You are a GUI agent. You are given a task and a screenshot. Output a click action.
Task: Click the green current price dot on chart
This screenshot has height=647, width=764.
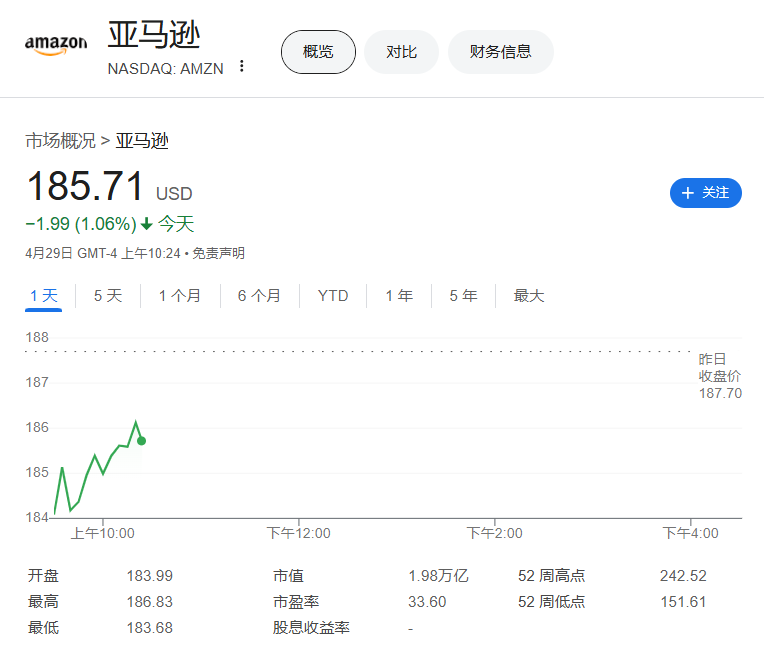[x=141, y=441]
